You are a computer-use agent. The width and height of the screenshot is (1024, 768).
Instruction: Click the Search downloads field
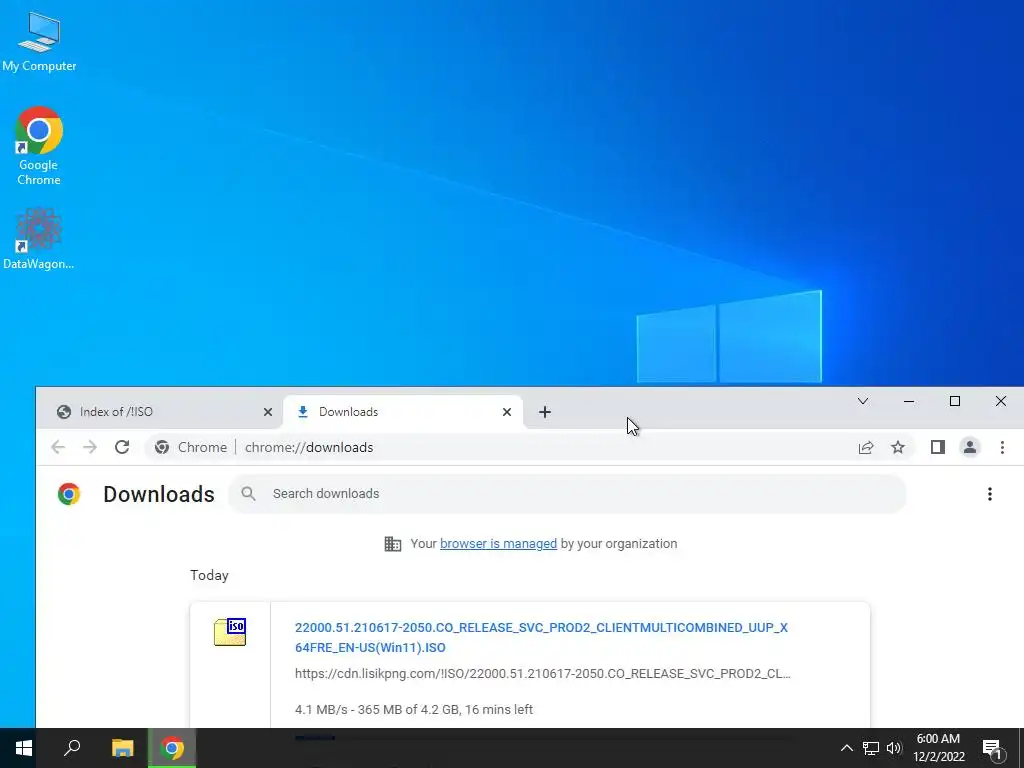[x=567, y=494]
